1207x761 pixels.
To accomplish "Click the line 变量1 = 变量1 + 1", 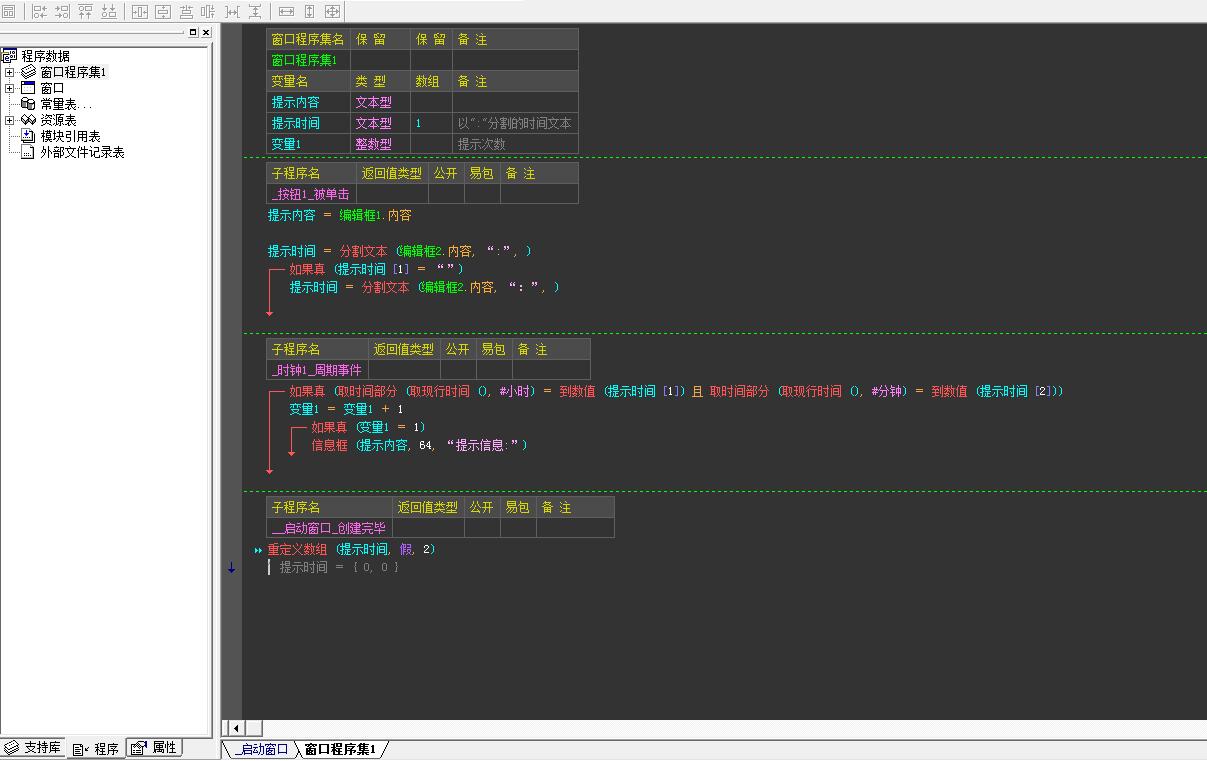I will click(346, 409).
